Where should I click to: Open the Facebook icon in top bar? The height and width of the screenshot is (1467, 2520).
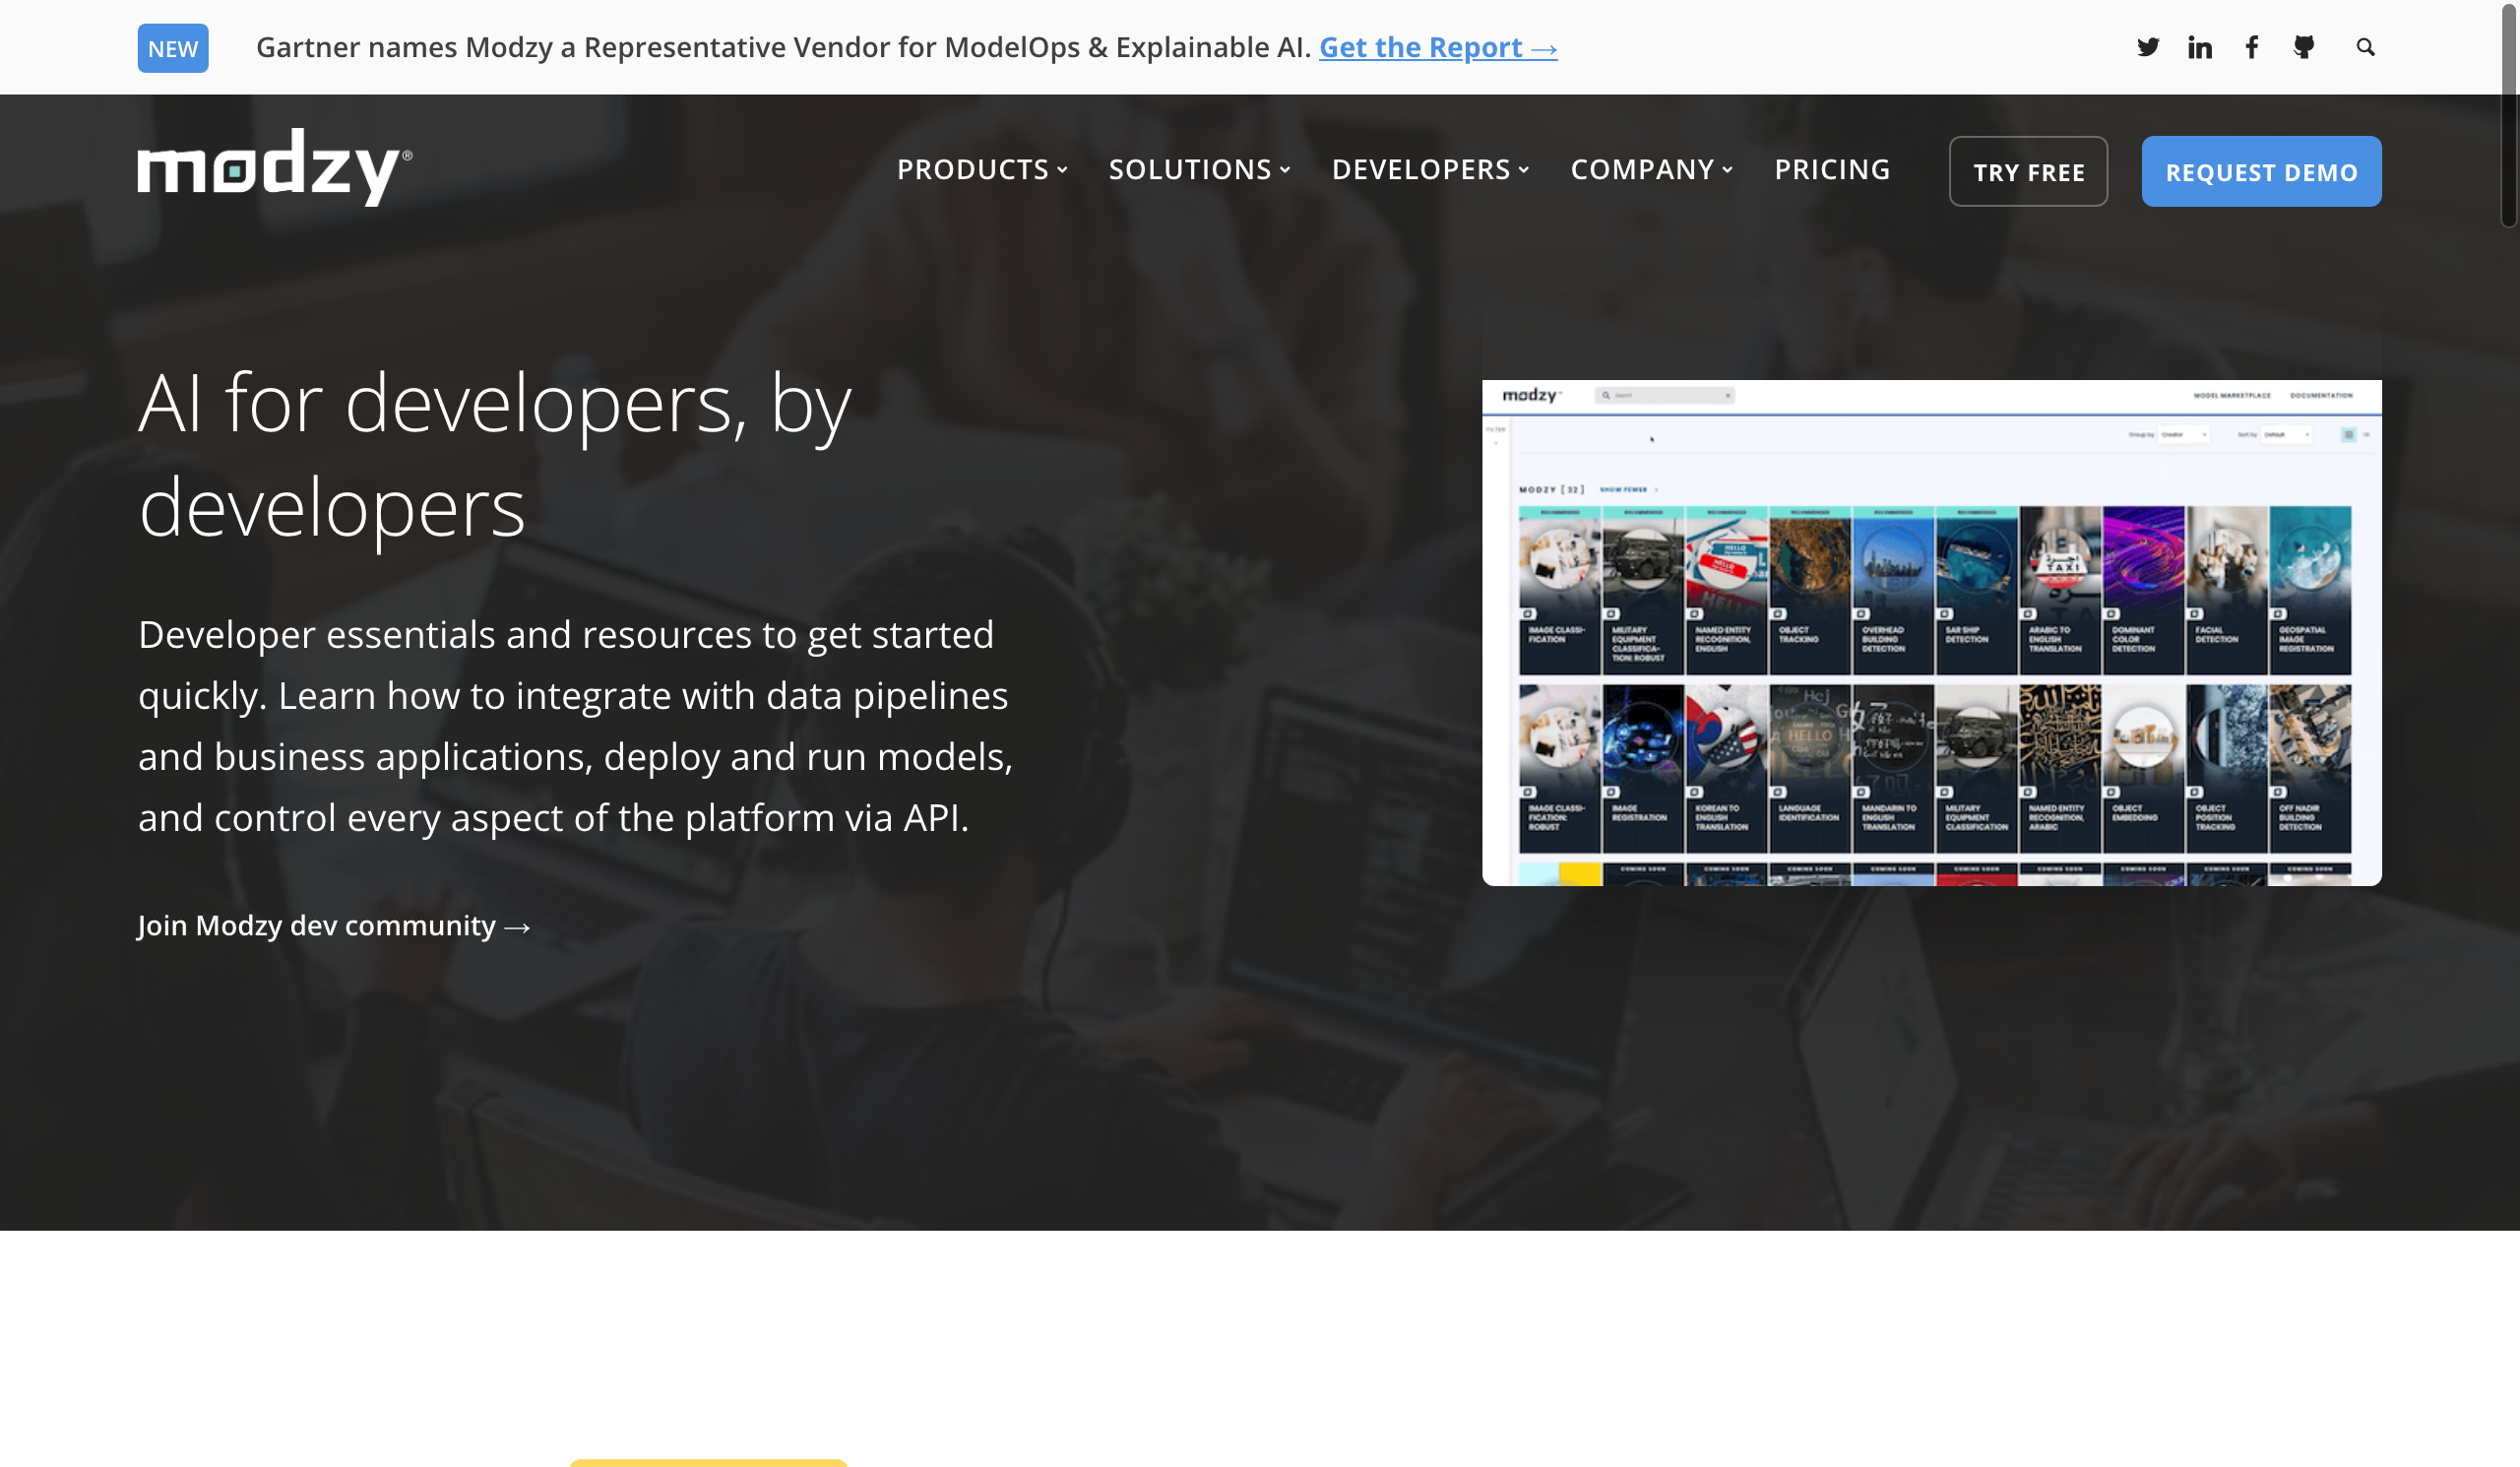[2251, 47]
